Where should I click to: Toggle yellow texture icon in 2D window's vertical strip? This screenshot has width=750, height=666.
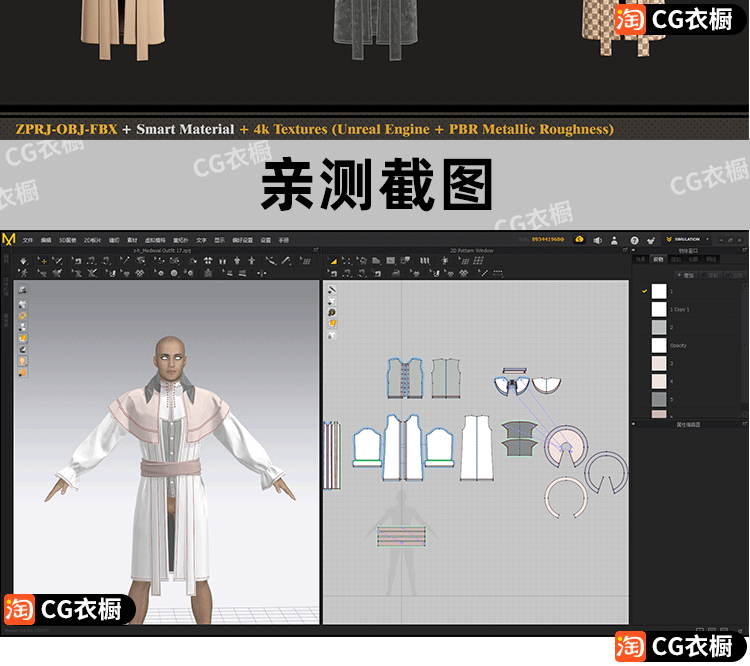point(332,324)
